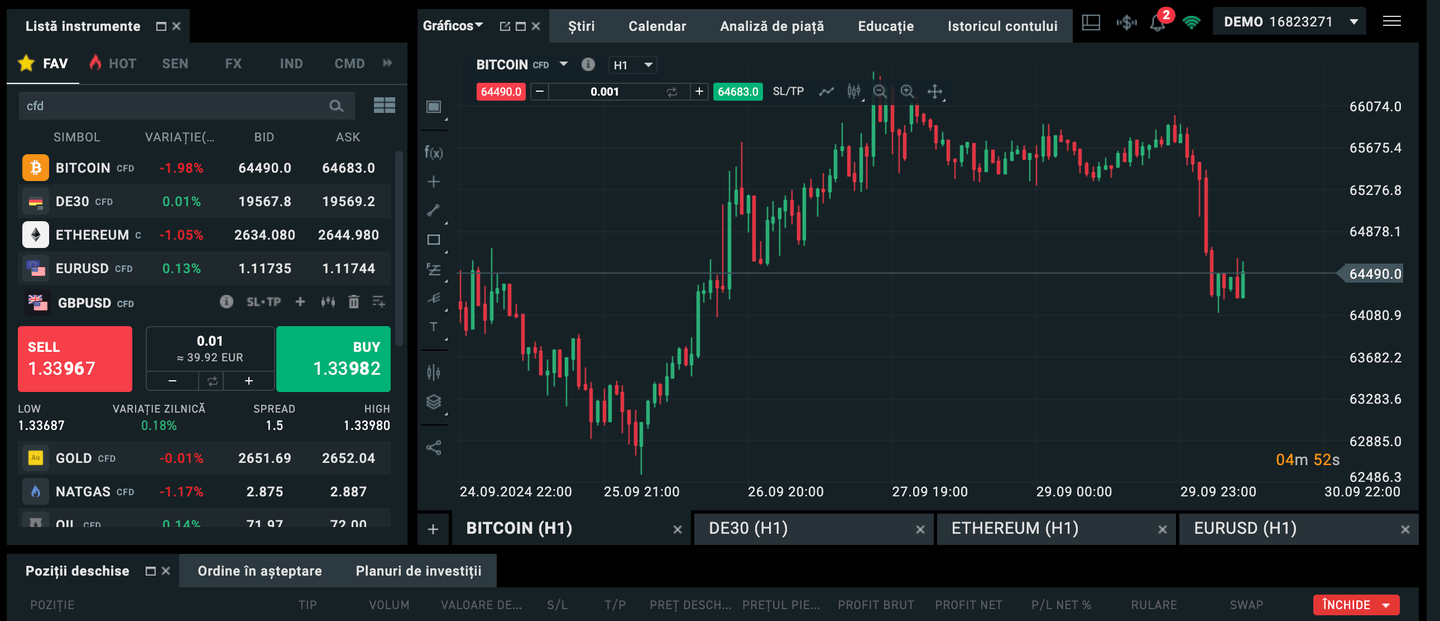The image size is (1440, 621).
Task: Toggle SL/TP on the chart toolbar
Action: [x=788, y=91]
